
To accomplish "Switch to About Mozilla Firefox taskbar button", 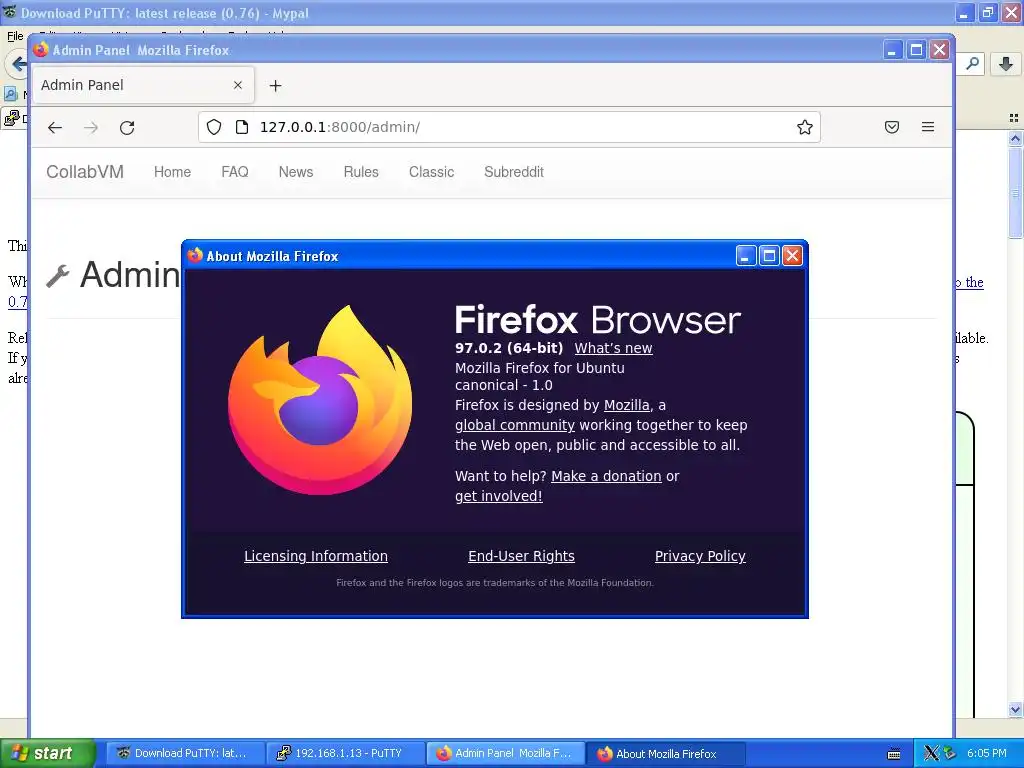I will 665,754.
